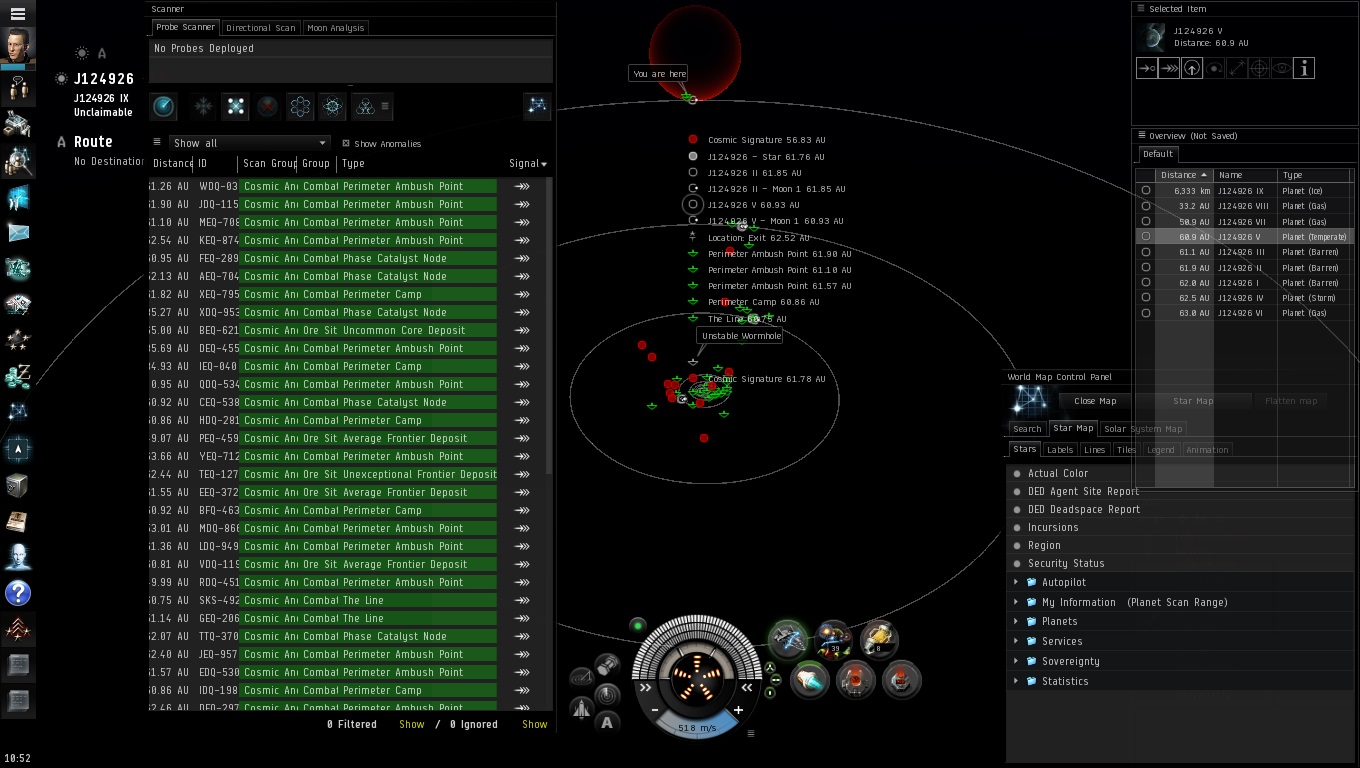
Task: Click the Look At eye icon
Action: tap(1281, 68)
